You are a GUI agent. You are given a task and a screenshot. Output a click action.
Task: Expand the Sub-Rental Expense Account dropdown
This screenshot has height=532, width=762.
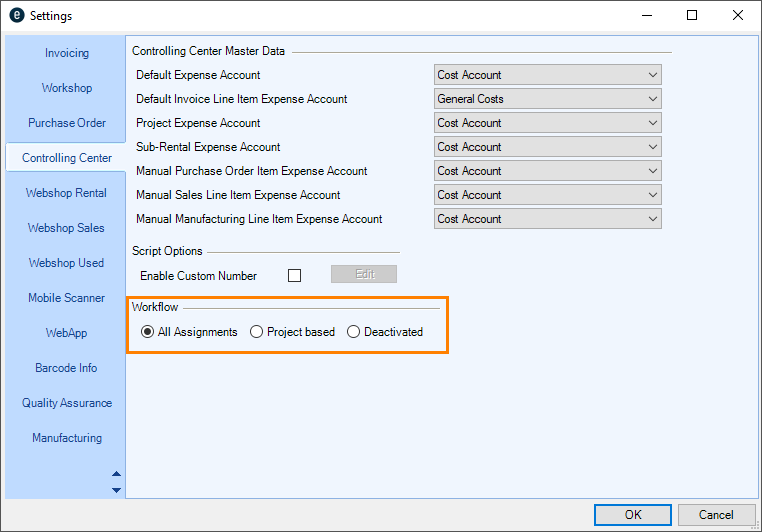pos(548,147)
